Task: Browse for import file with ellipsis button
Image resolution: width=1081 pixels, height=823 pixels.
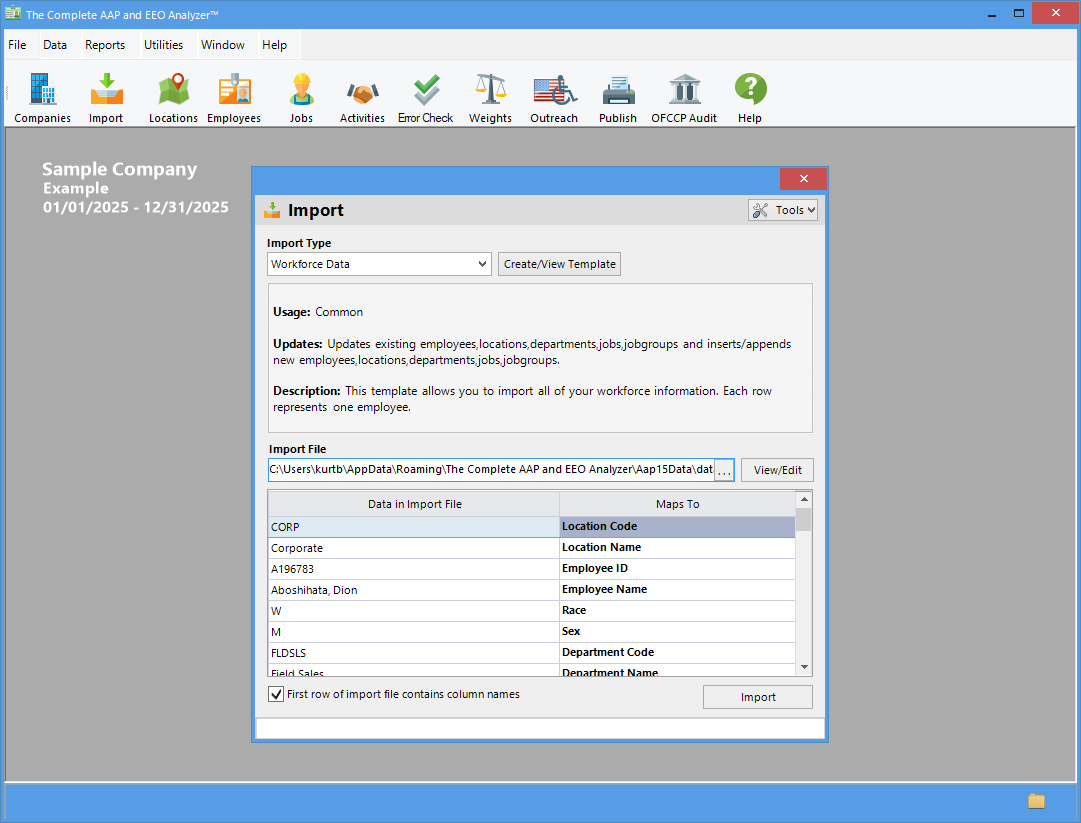Action: pos(724,470)
